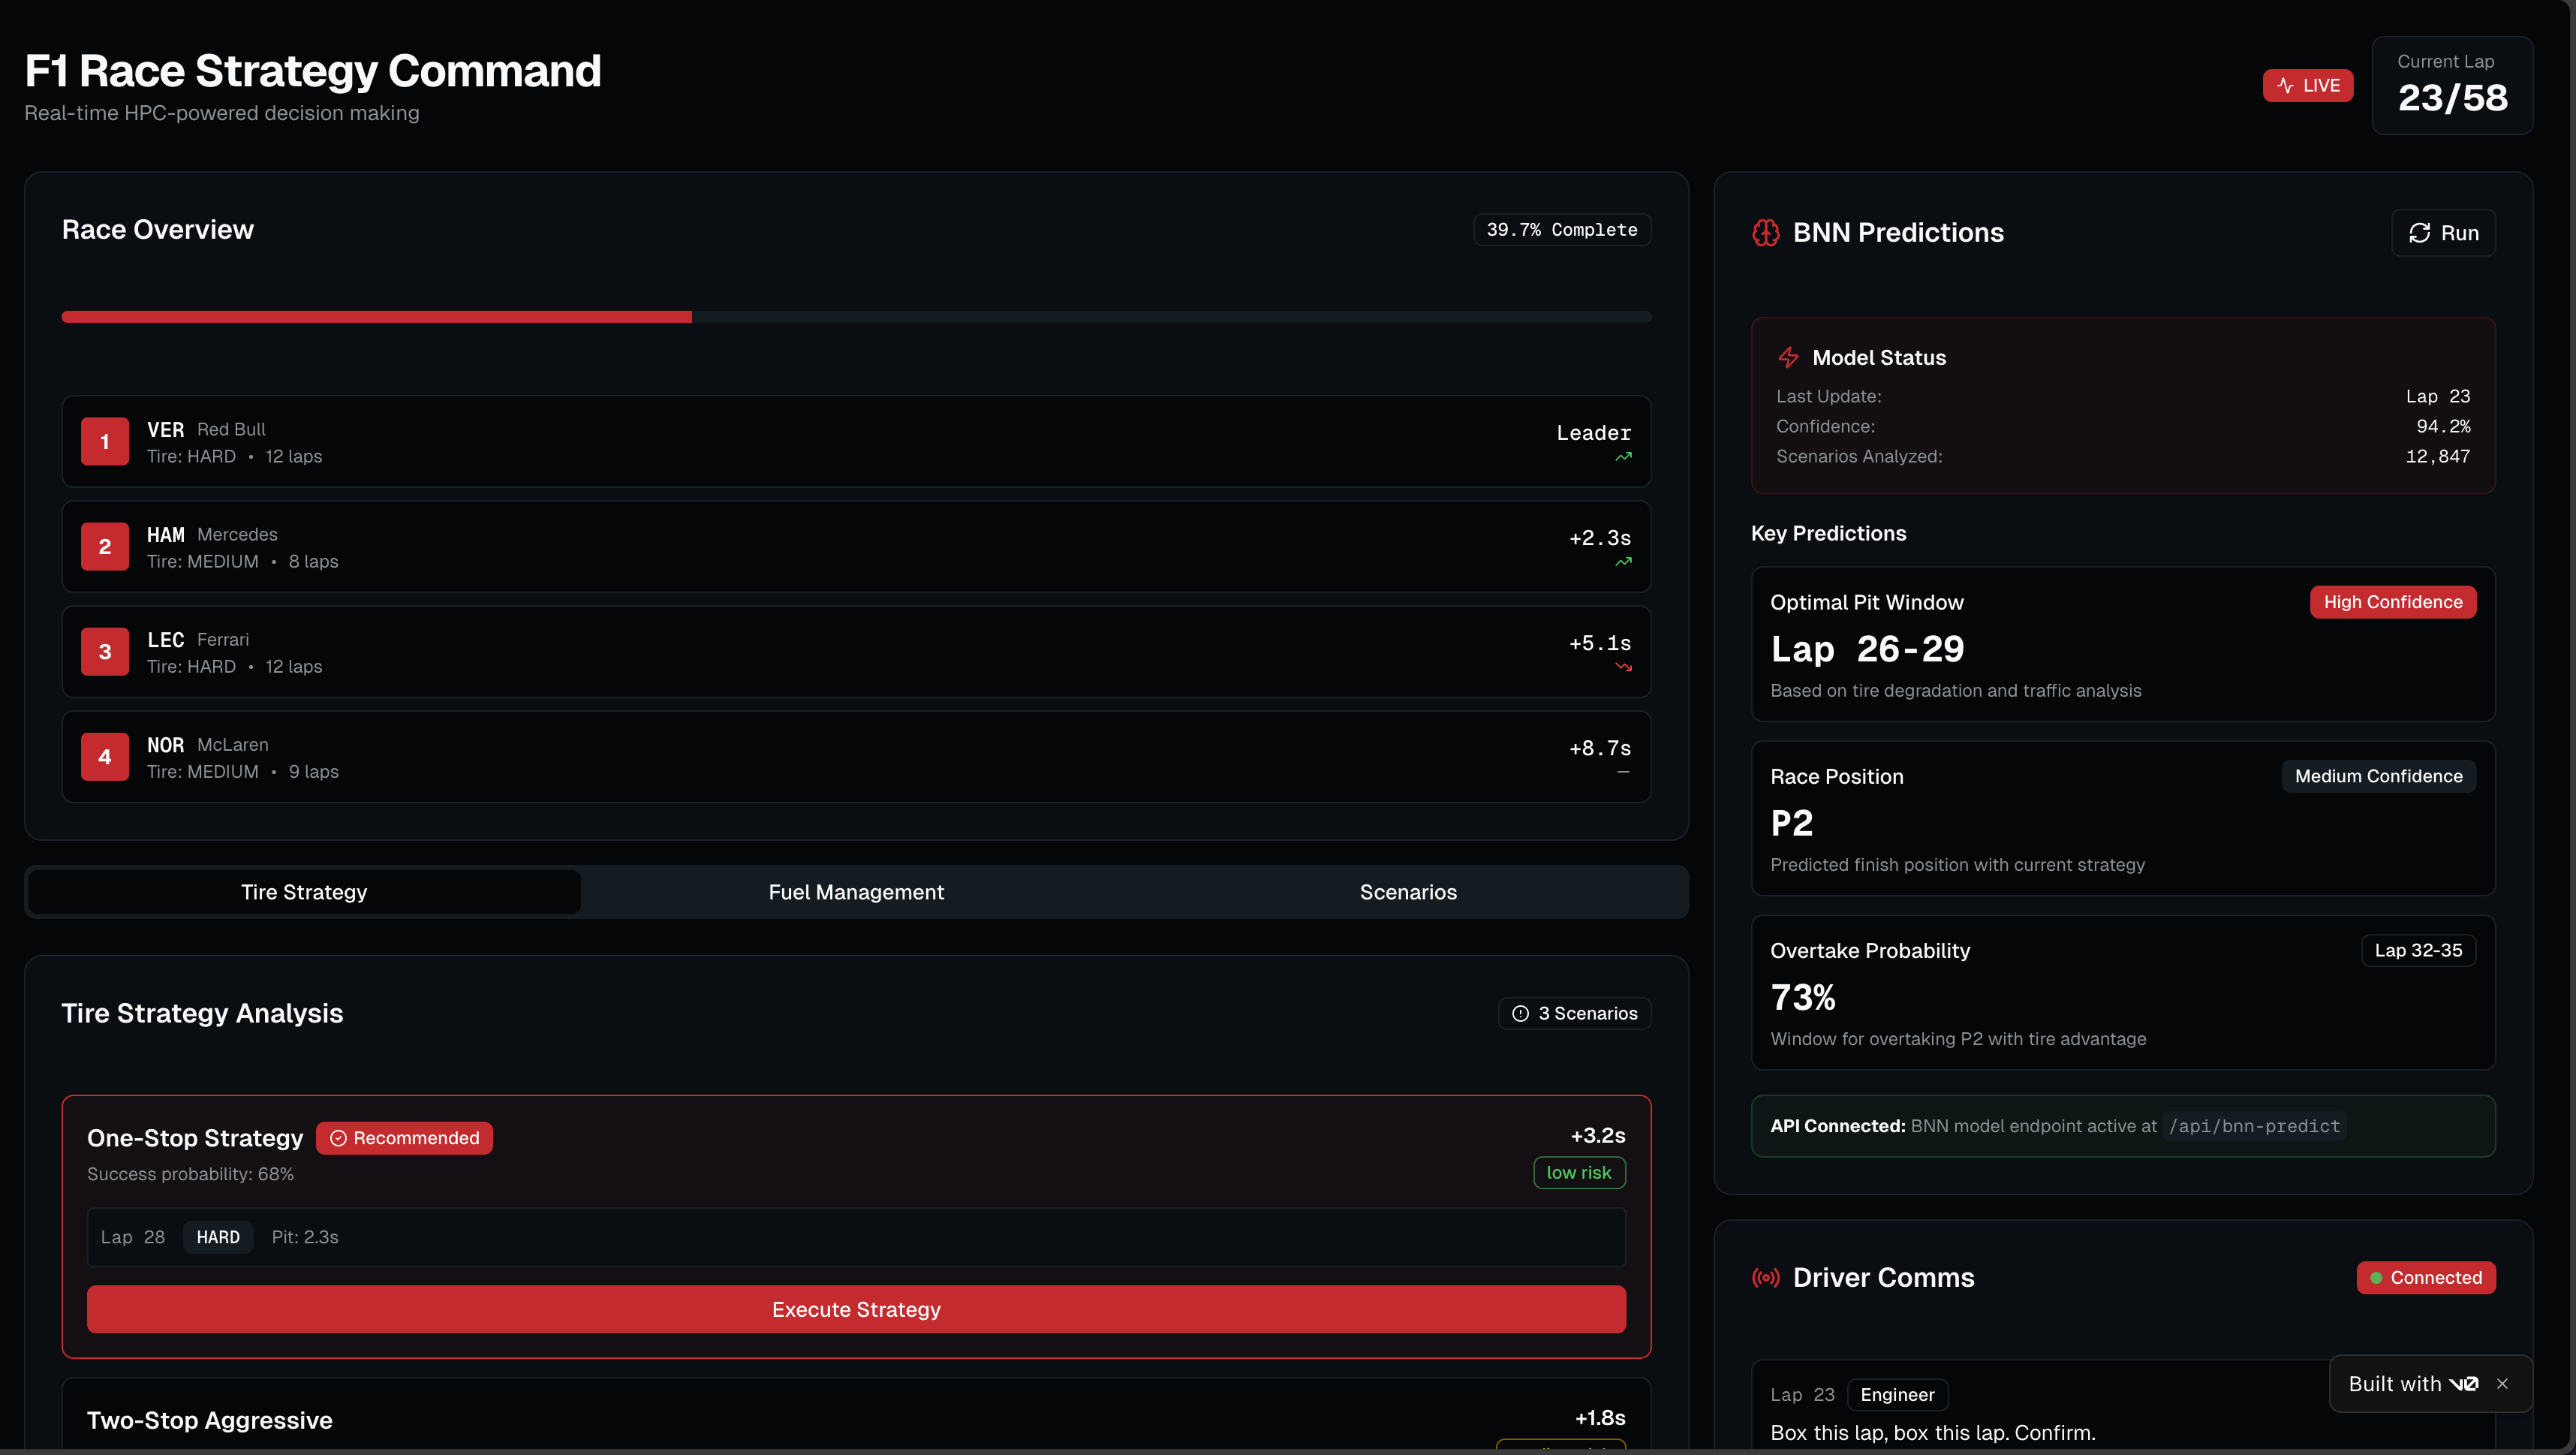Switch to the Fuel Management tab
This screenshot has width=2576, height=1455.
pyautogui.click(x=856, y=892)
